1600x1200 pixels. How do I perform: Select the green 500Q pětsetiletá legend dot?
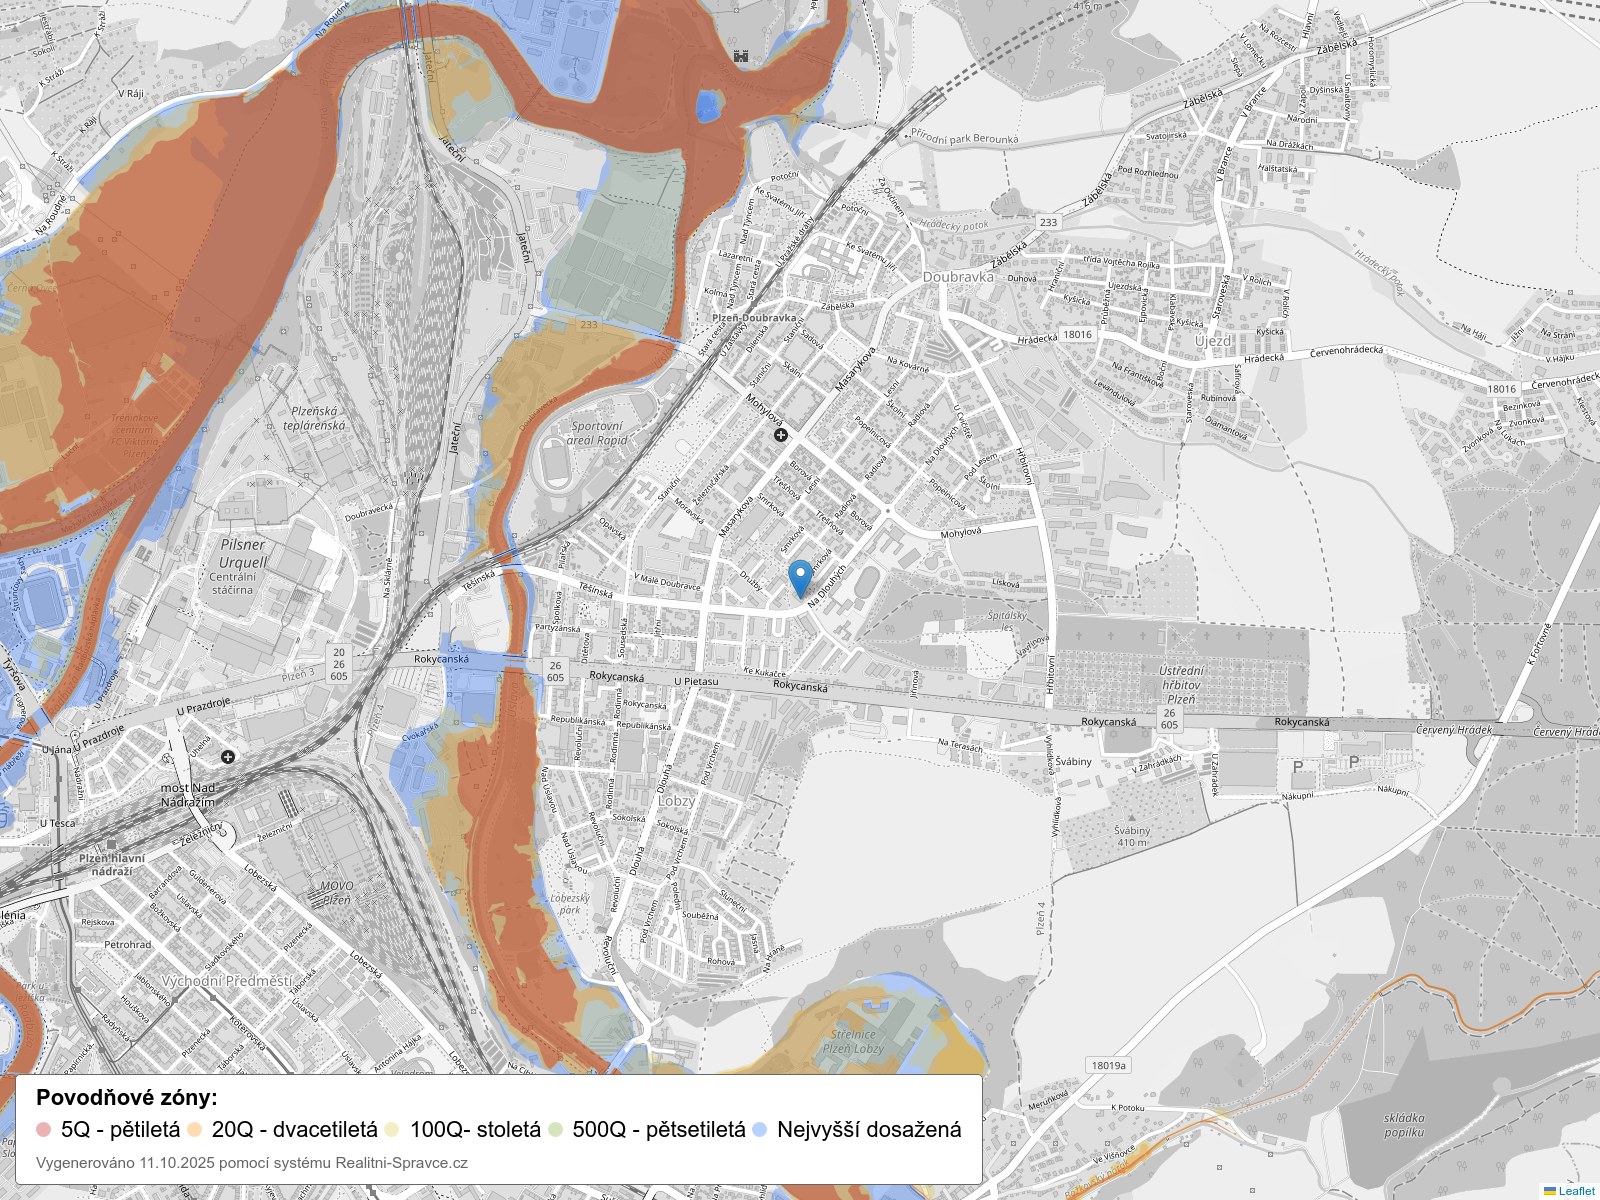pos(555,1130)
